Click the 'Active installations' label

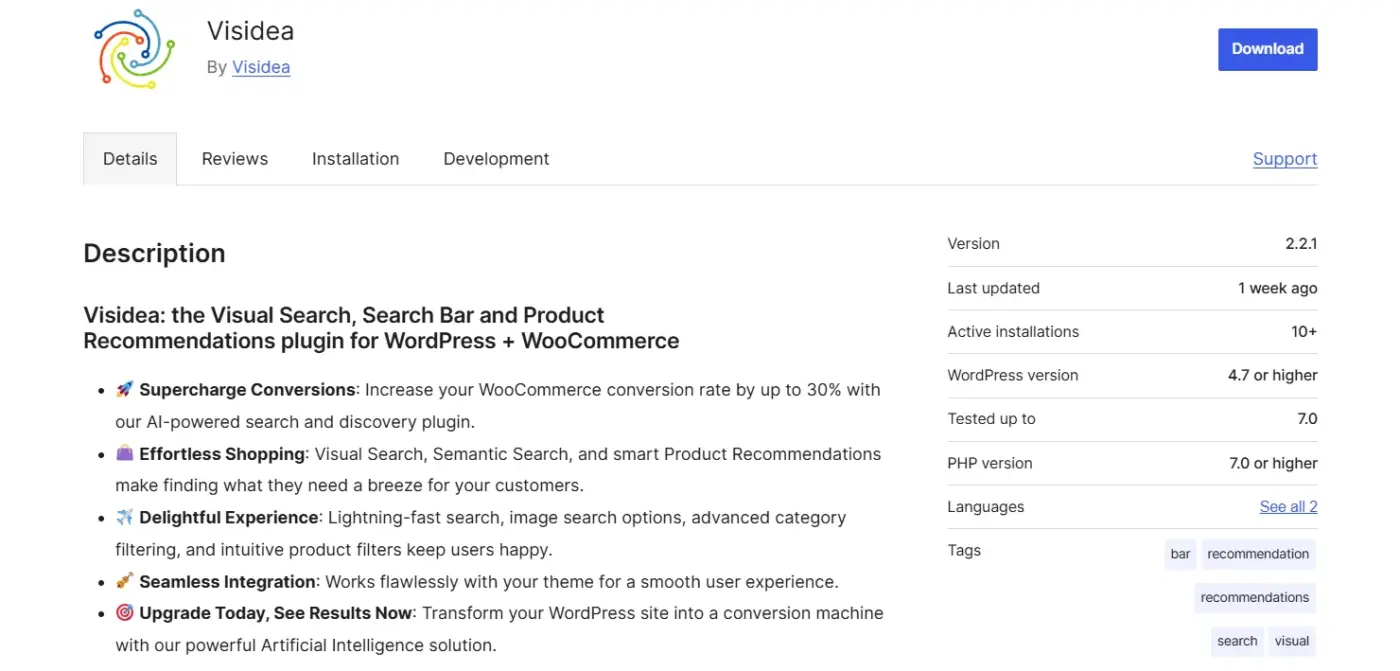(1013, 332)
